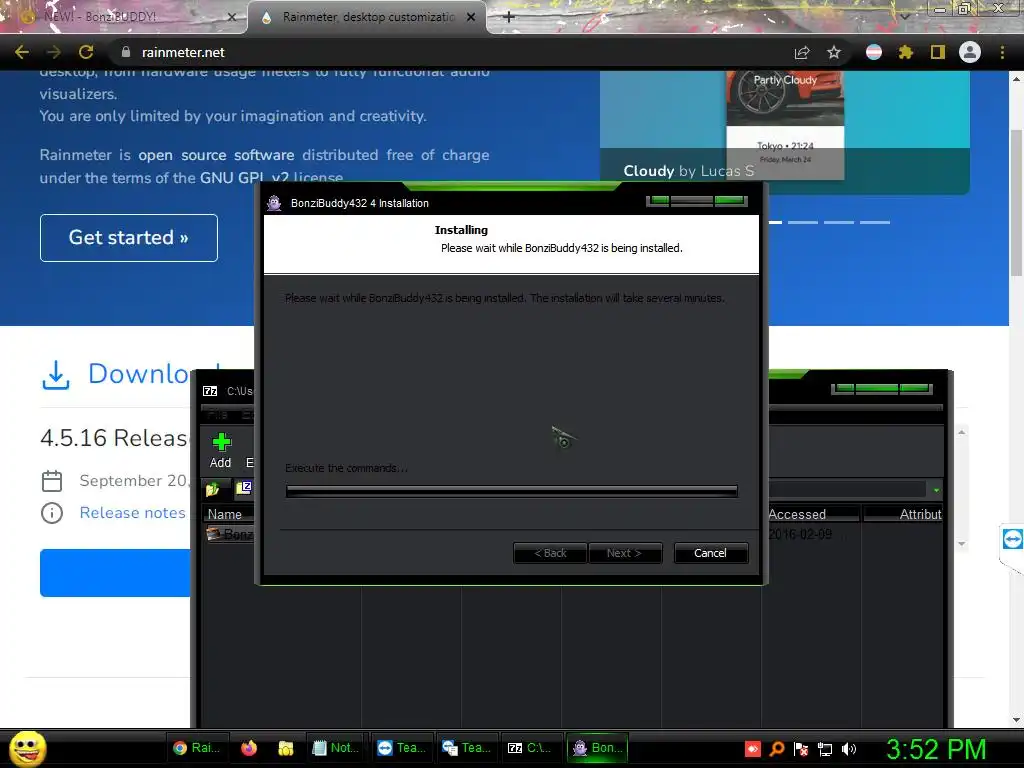Click the Get started button
This screenshot has width=1024, height=768.
point(129,238)
